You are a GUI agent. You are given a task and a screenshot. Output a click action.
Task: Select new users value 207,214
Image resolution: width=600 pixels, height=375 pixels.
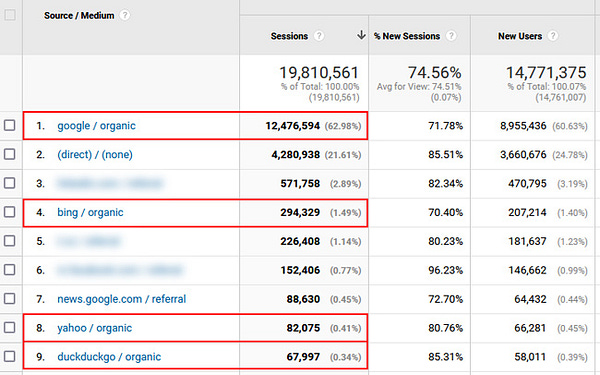(x=527, y=212)
